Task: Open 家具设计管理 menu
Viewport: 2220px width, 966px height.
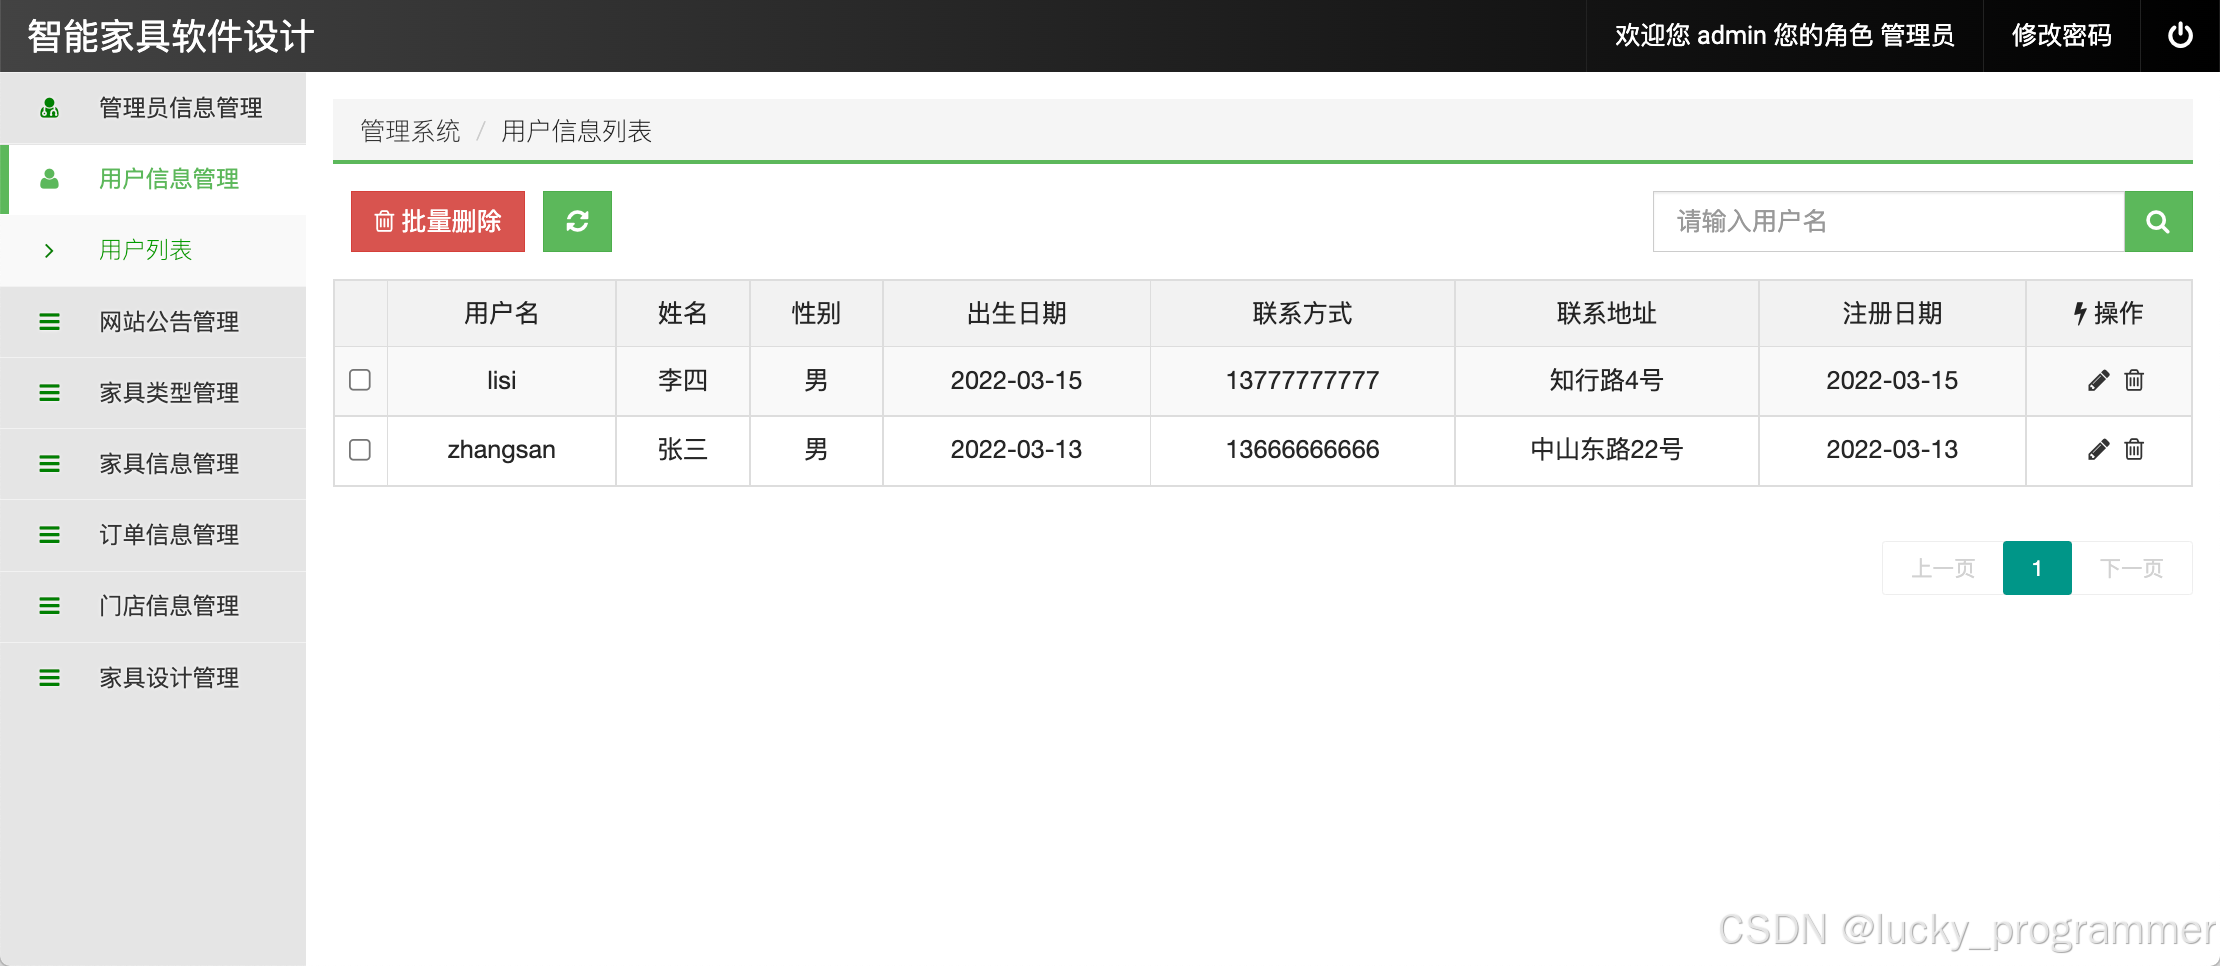Action: tap(153, 678)
